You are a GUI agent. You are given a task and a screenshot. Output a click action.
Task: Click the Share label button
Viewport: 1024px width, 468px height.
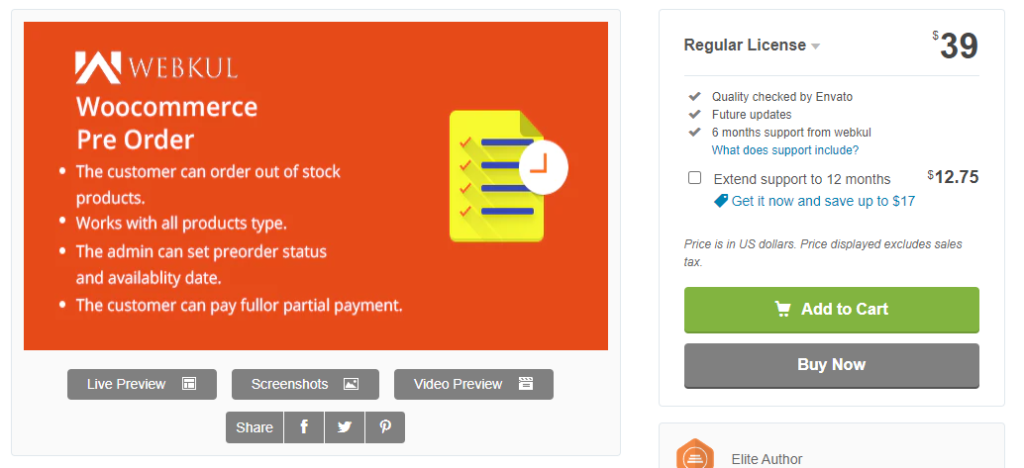click(255, 428)
